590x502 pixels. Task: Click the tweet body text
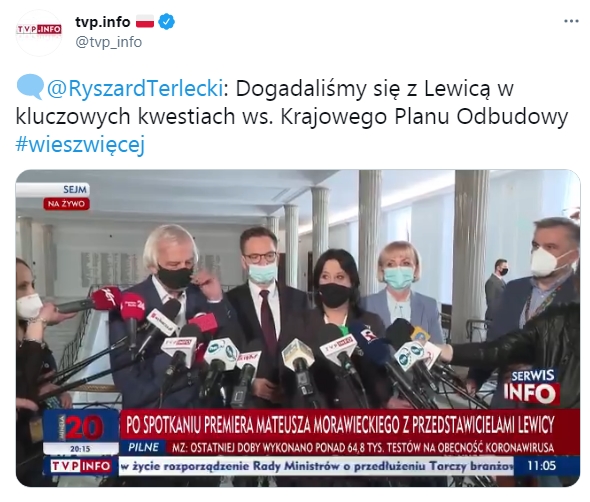pos(292,116)
